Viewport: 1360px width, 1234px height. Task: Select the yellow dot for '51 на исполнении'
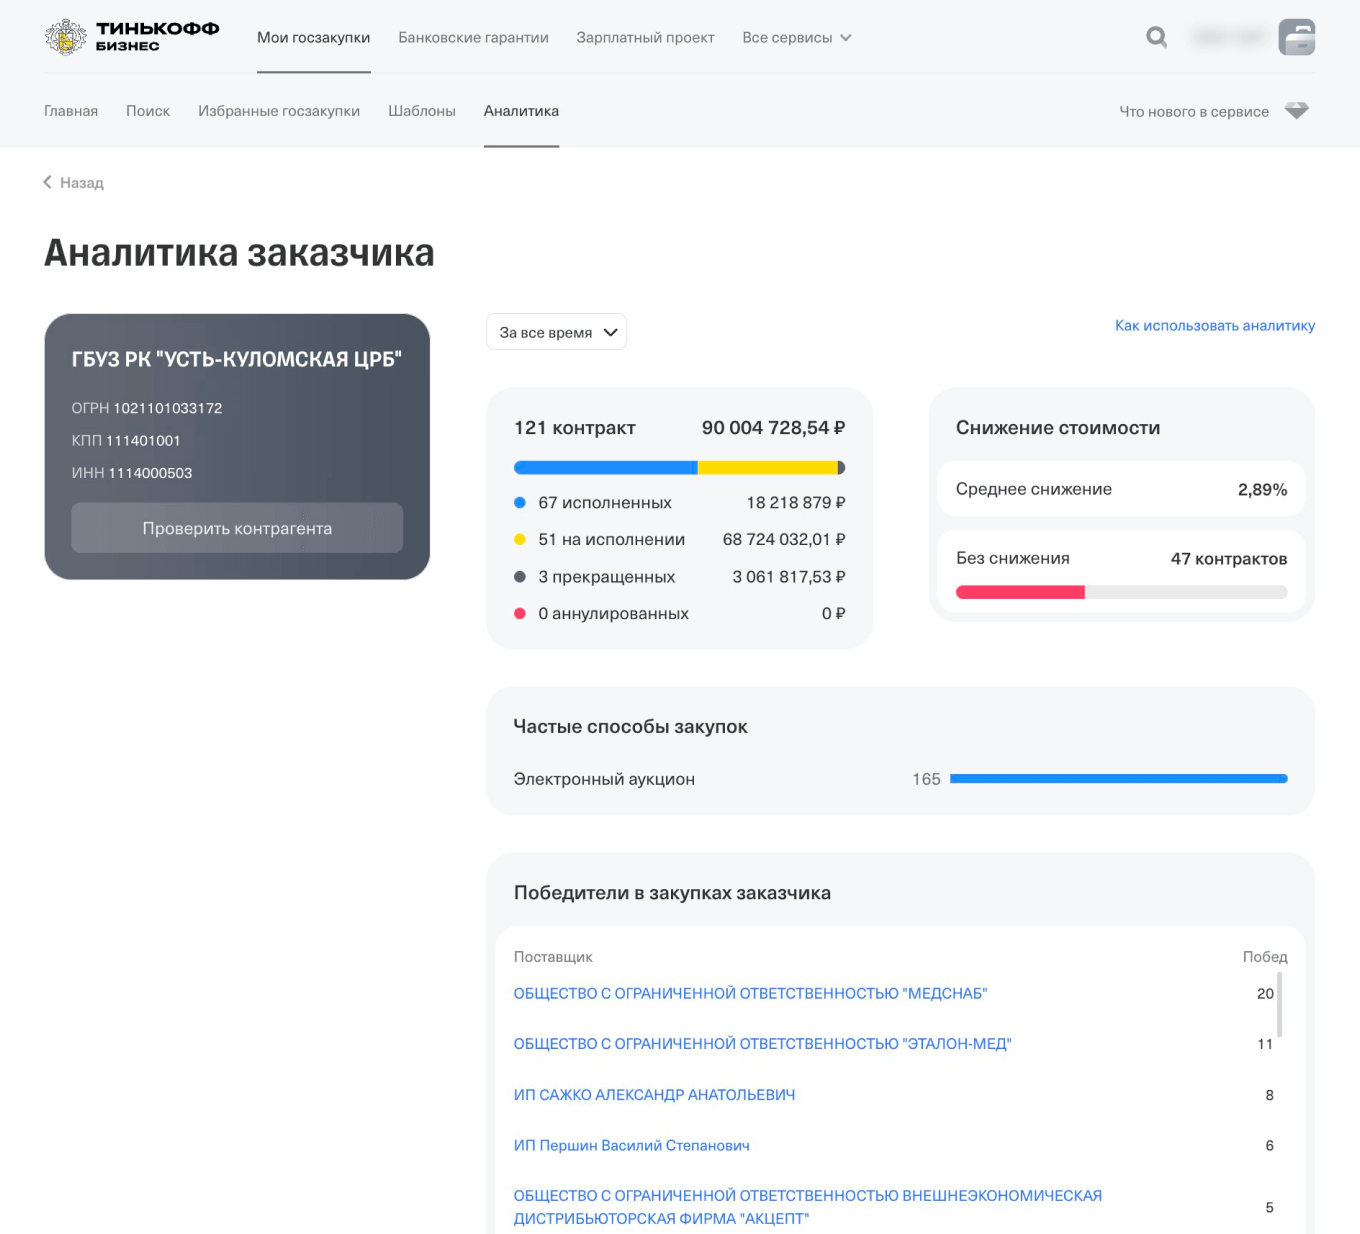(520, 539)
